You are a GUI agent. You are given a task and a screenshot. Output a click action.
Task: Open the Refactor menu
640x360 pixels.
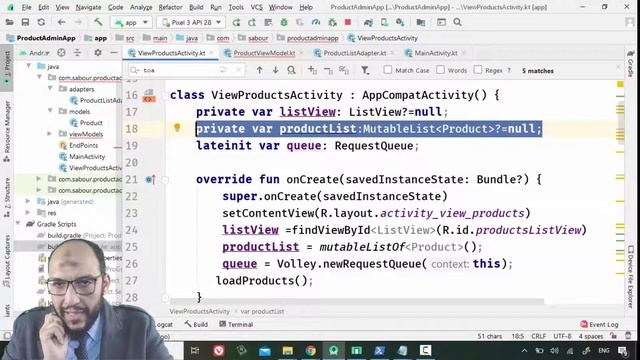tap(170, 7)
